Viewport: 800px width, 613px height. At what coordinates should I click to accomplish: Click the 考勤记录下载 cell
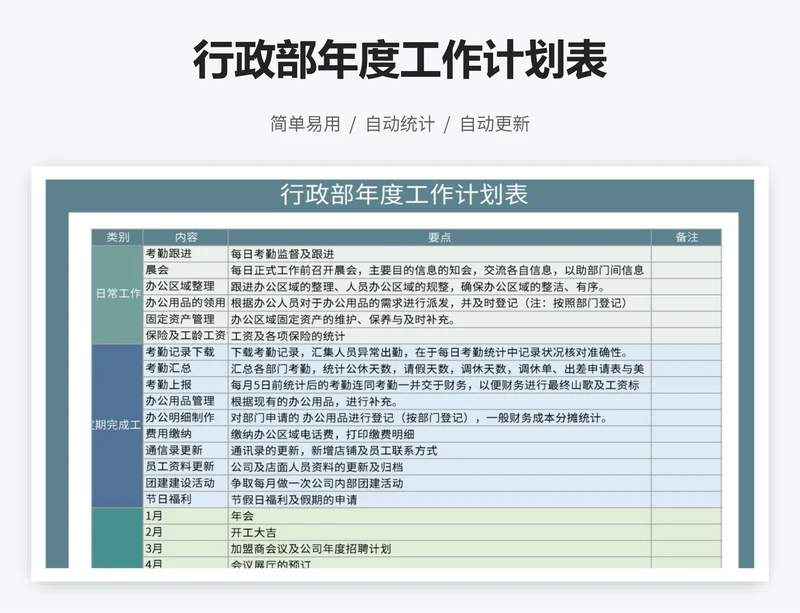[x=186, y=352]
